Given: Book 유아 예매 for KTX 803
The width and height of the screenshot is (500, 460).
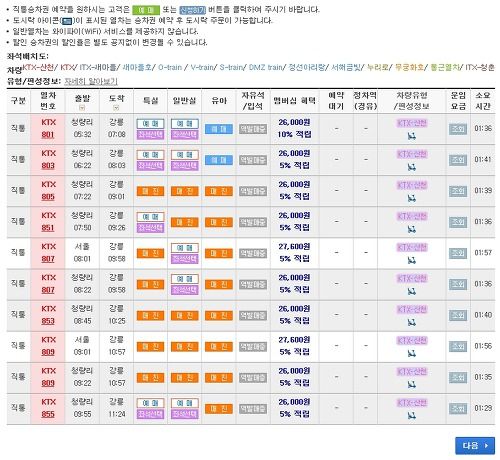Looking at the screenshot, I should [219, 160].
